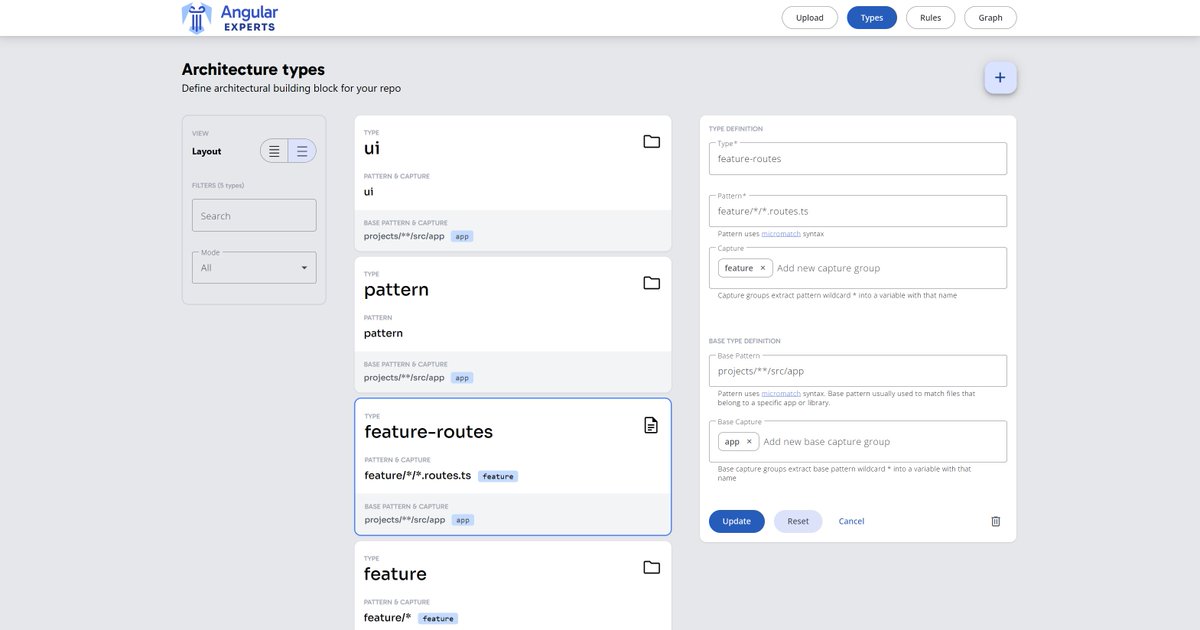
Task: Open the Types tab
Action: tap(872, 18)
